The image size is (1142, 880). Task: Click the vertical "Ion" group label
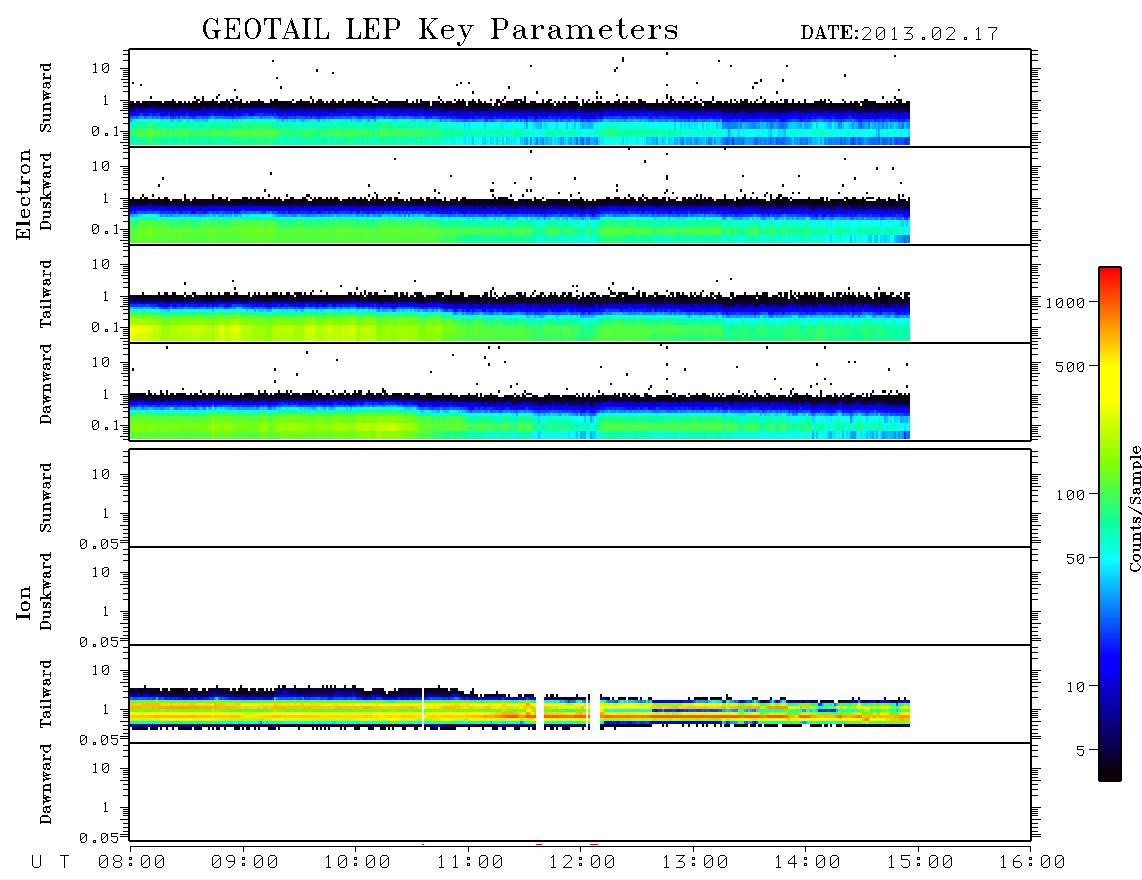pos(24,603)
